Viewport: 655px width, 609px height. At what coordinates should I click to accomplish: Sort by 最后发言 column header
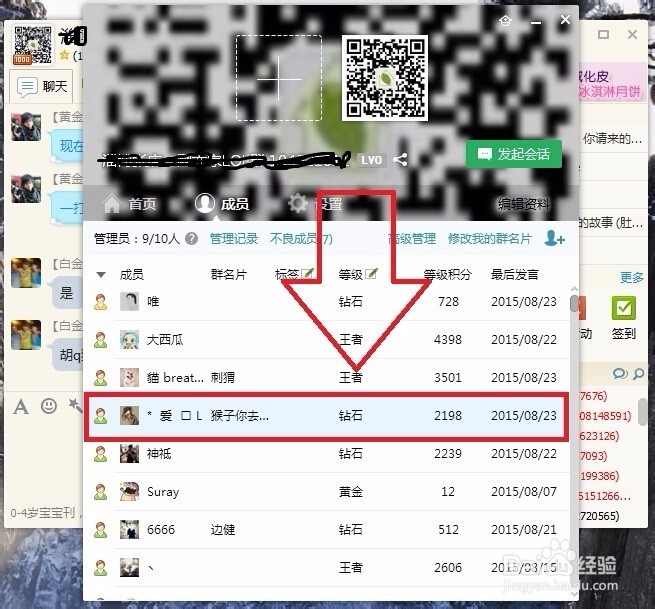[x=515, y=274]
